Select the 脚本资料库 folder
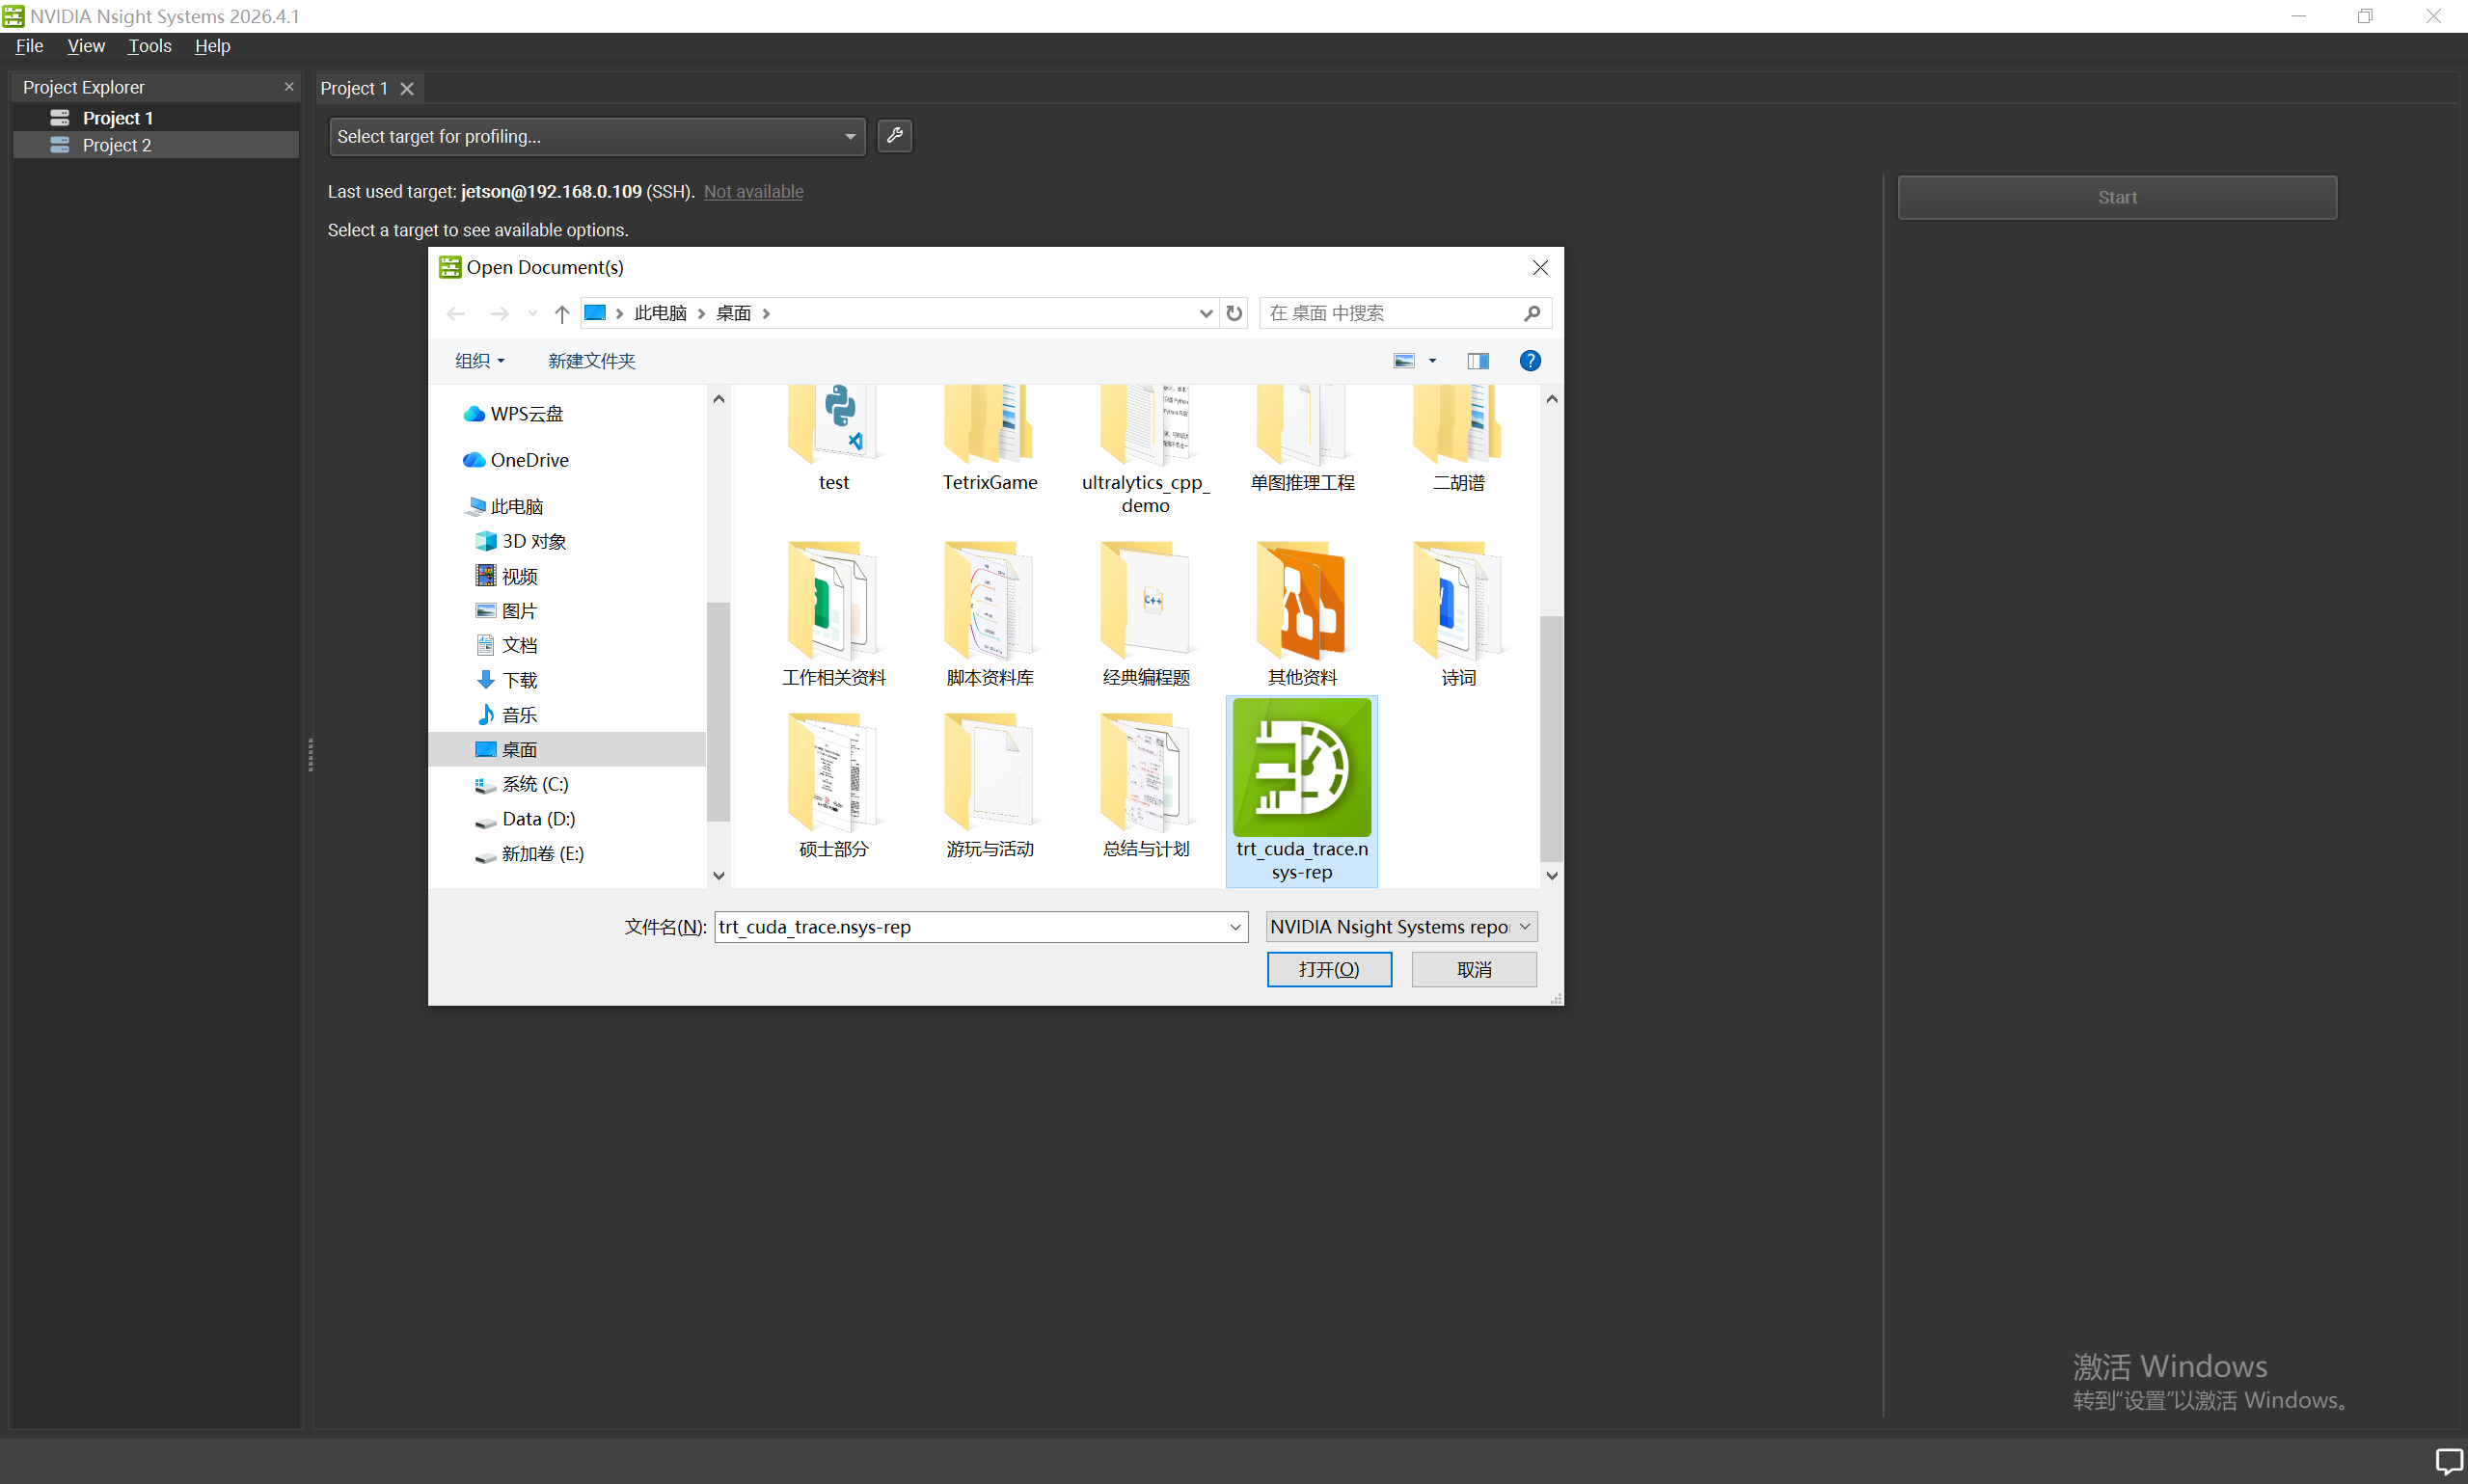 tap(989, 614)
